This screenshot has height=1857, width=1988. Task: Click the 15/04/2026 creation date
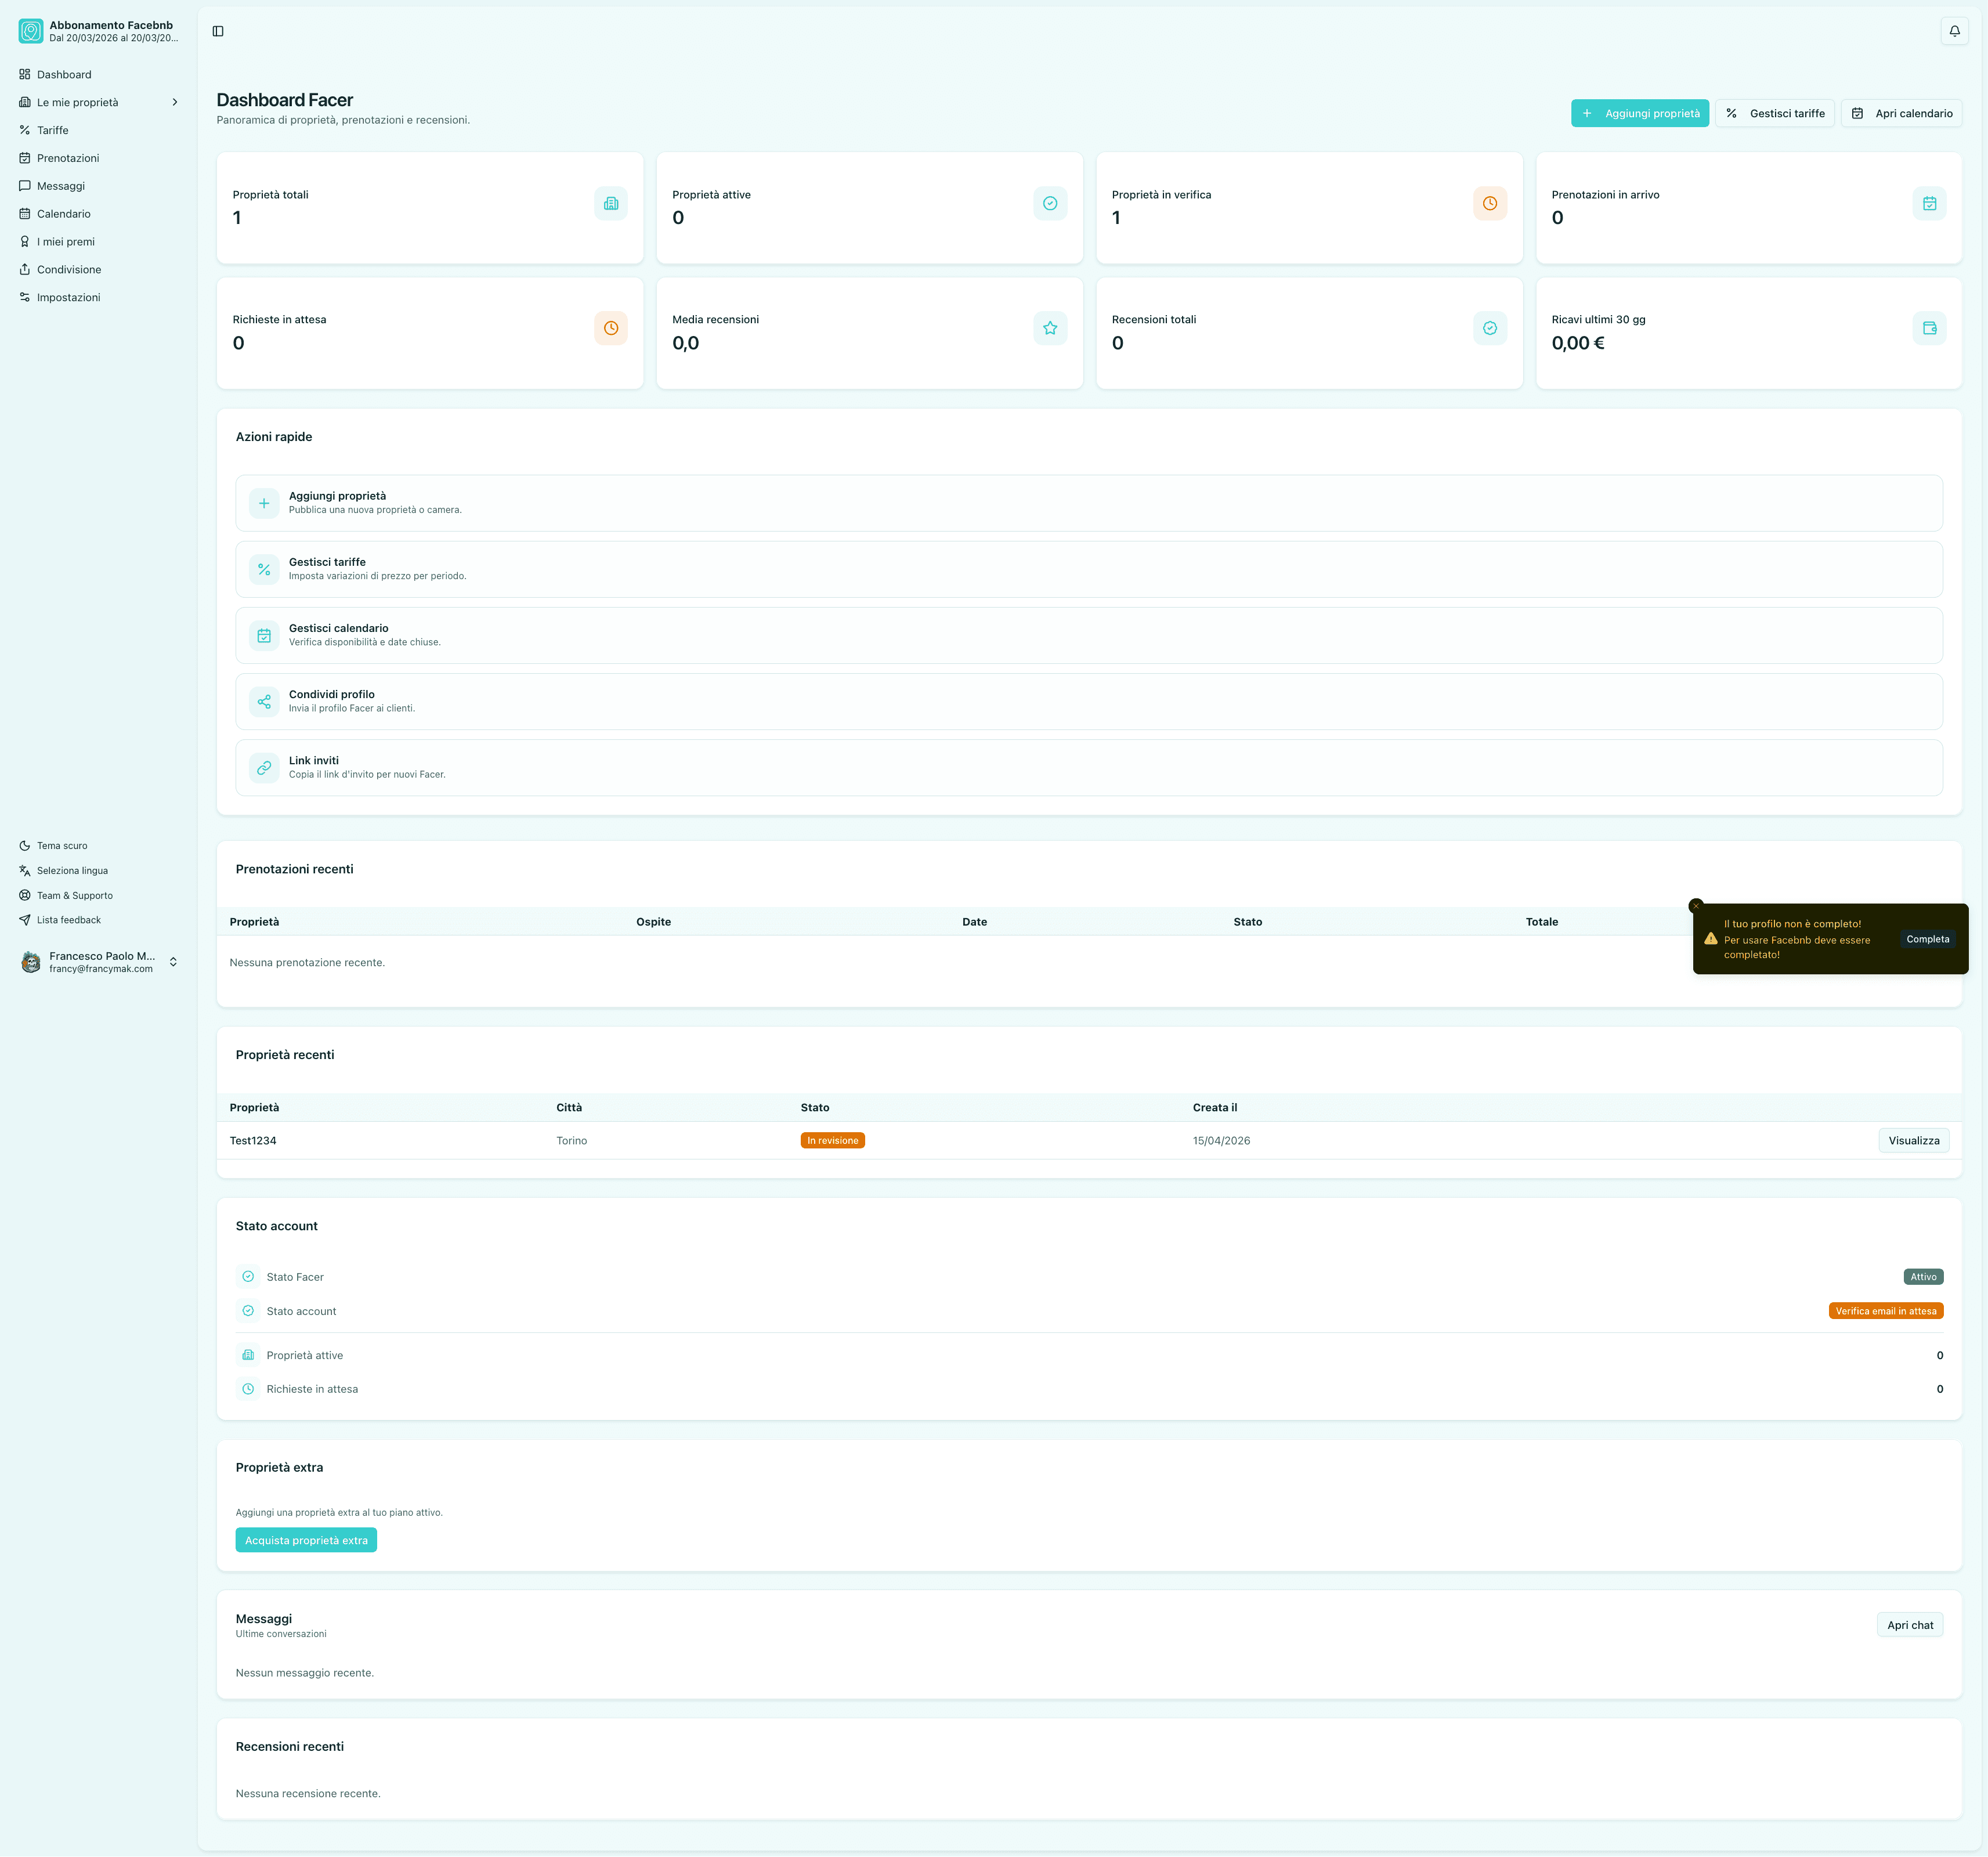pos(1221,1141)
